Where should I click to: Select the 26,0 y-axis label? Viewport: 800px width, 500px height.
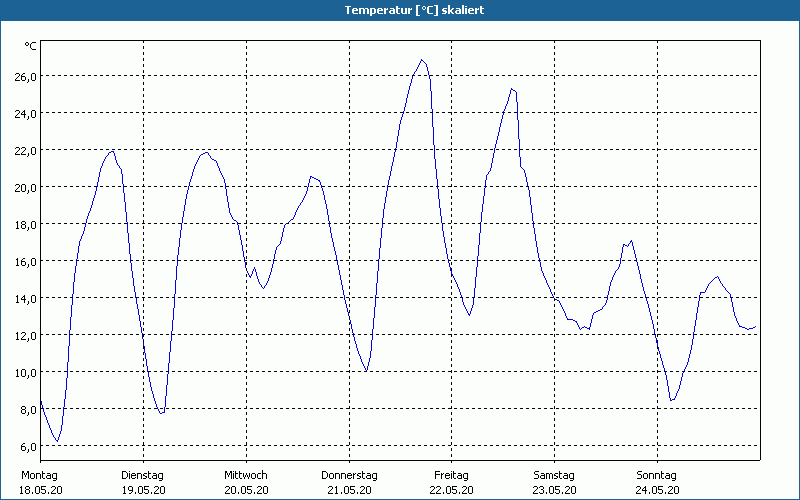click(25, 77)
